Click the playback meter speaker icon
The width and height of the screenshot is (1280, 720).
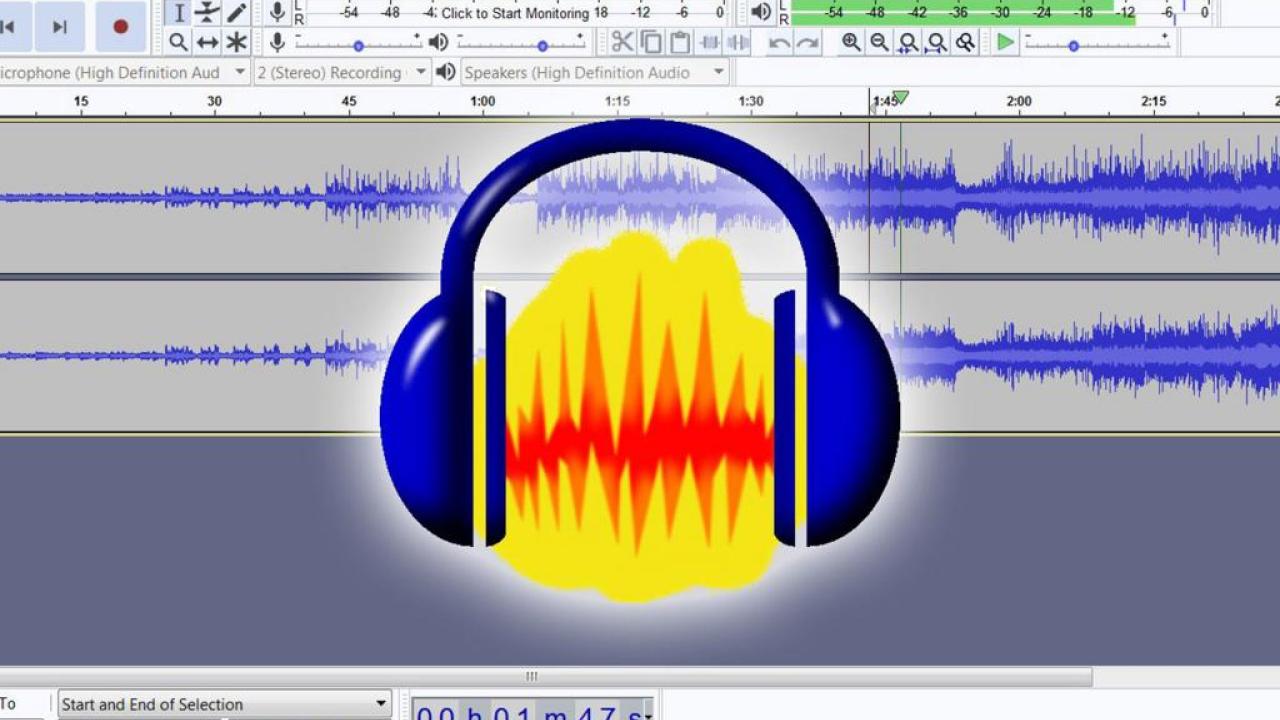point(761,12)
